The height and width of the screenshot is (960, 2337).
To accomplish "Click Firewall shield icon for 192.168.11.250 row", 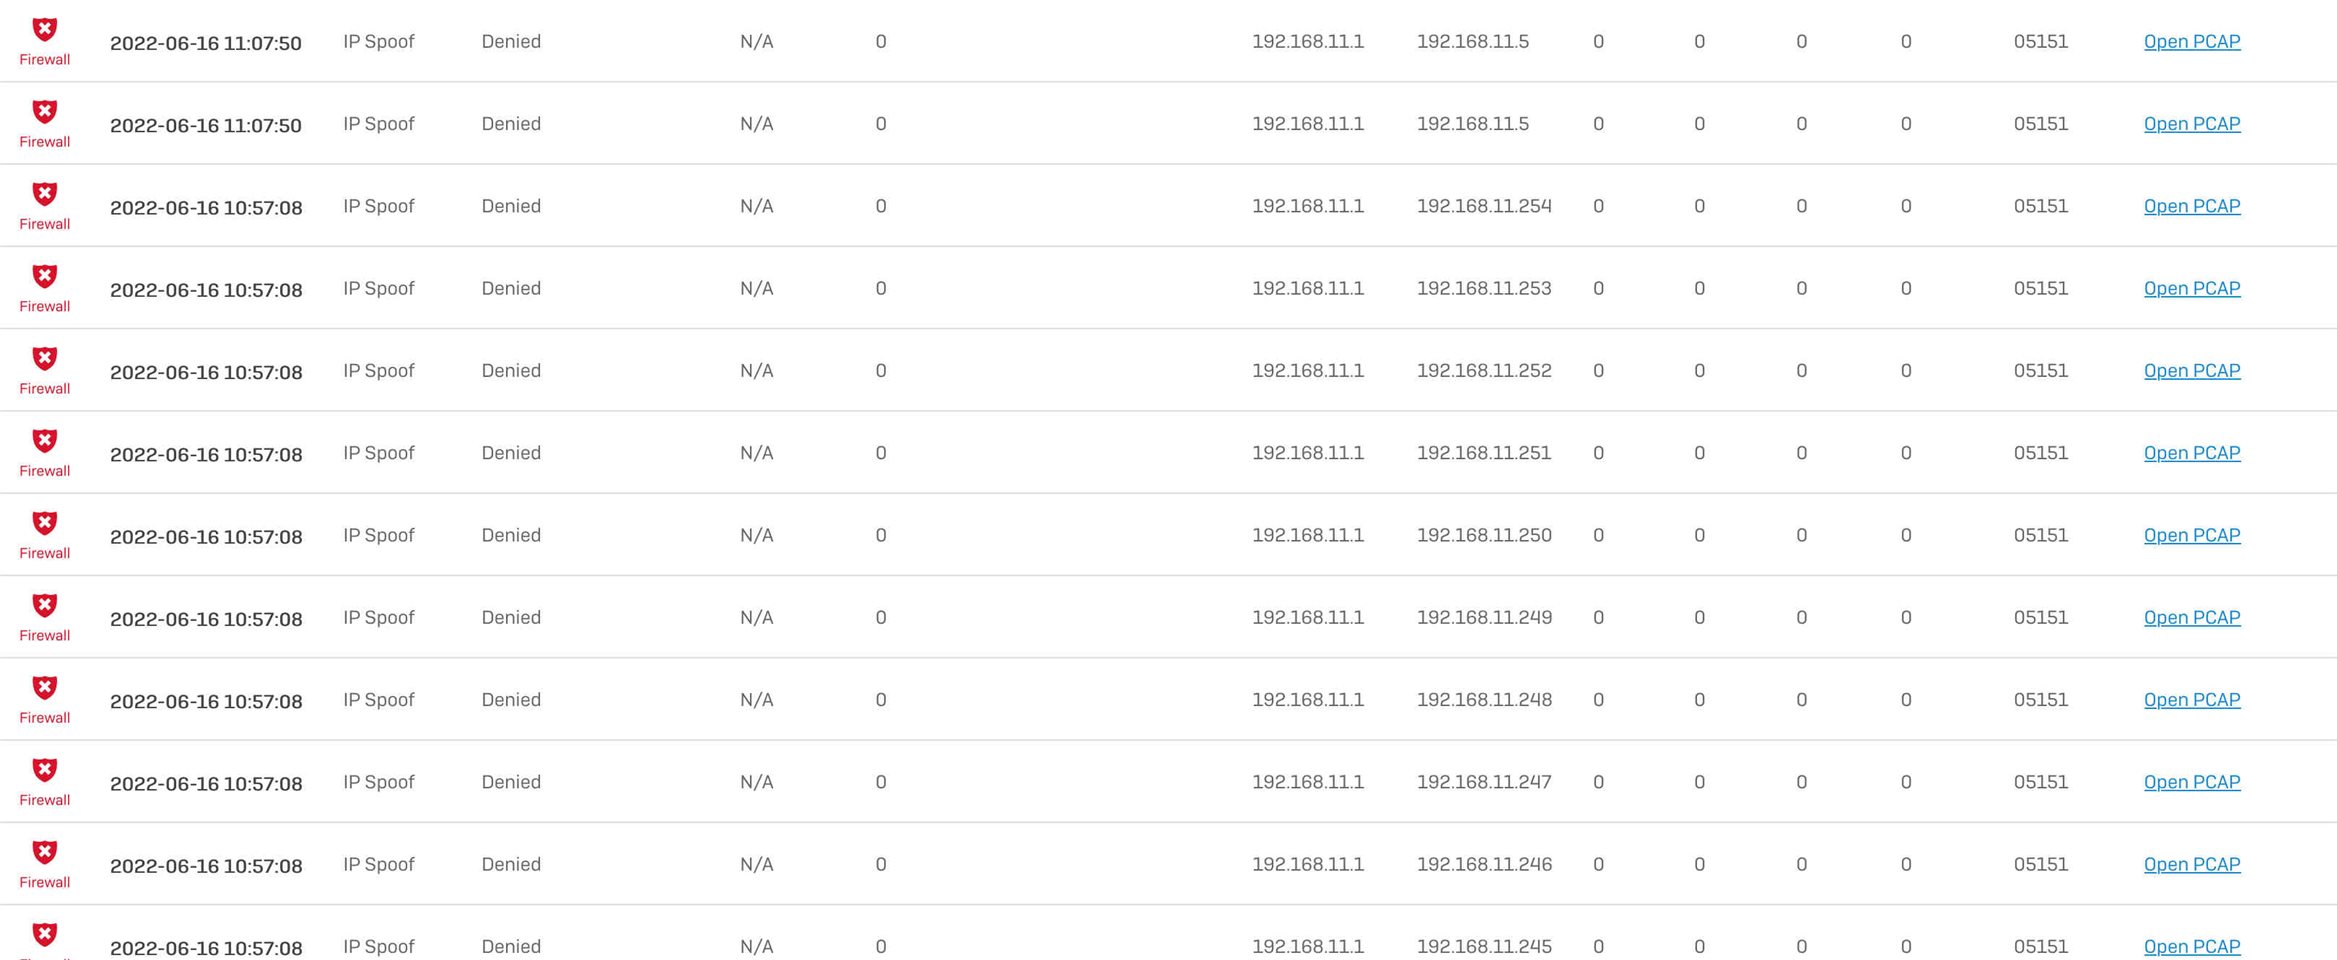I will (x=45, y=523).
